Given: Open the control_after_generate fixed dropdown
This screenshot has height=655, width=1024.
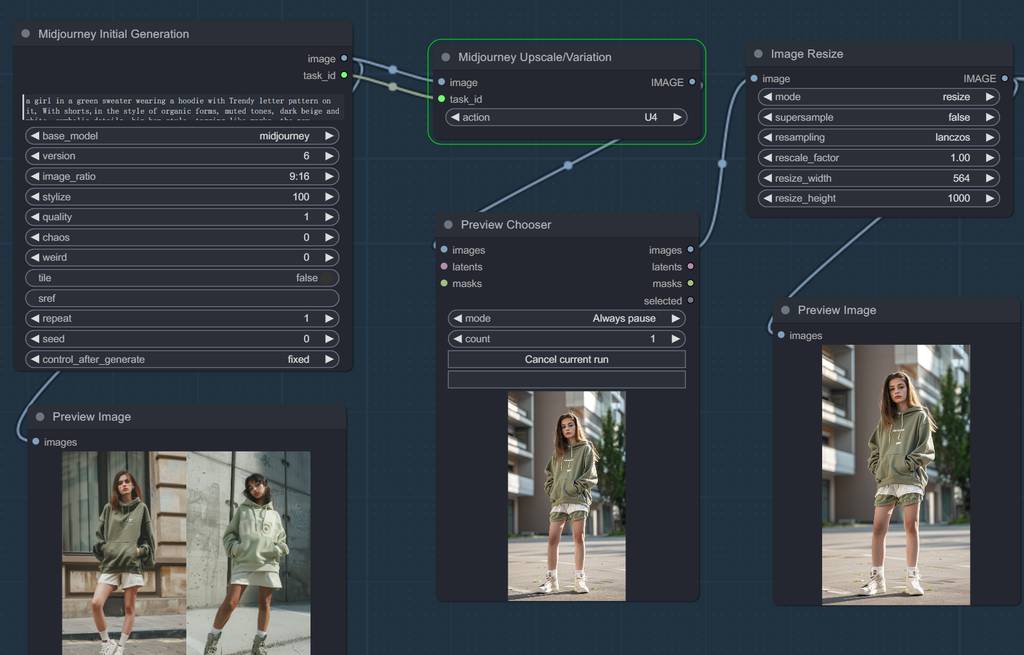Looking at the screenshot, I should click(182, 359).
